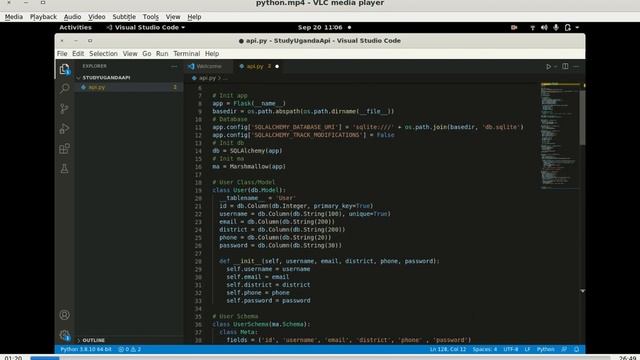Open the system menu arrow in the top bar

[577, 27]
